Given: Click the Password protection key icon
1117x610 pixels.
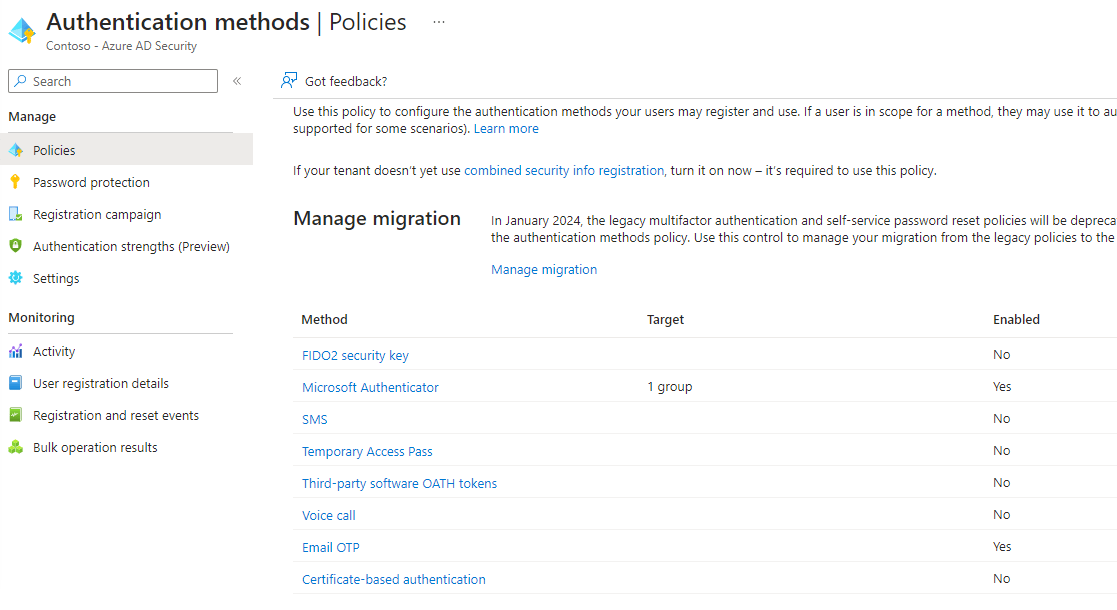Looking at the screenshot, I should (15, 182).
